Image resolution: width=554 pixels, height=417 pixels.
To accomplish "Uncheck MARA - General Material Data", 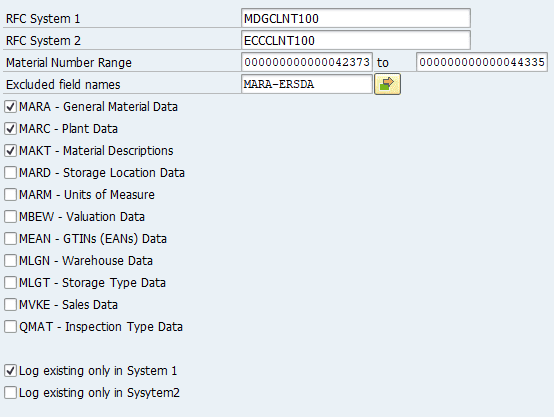I will [x=11, y=107].
